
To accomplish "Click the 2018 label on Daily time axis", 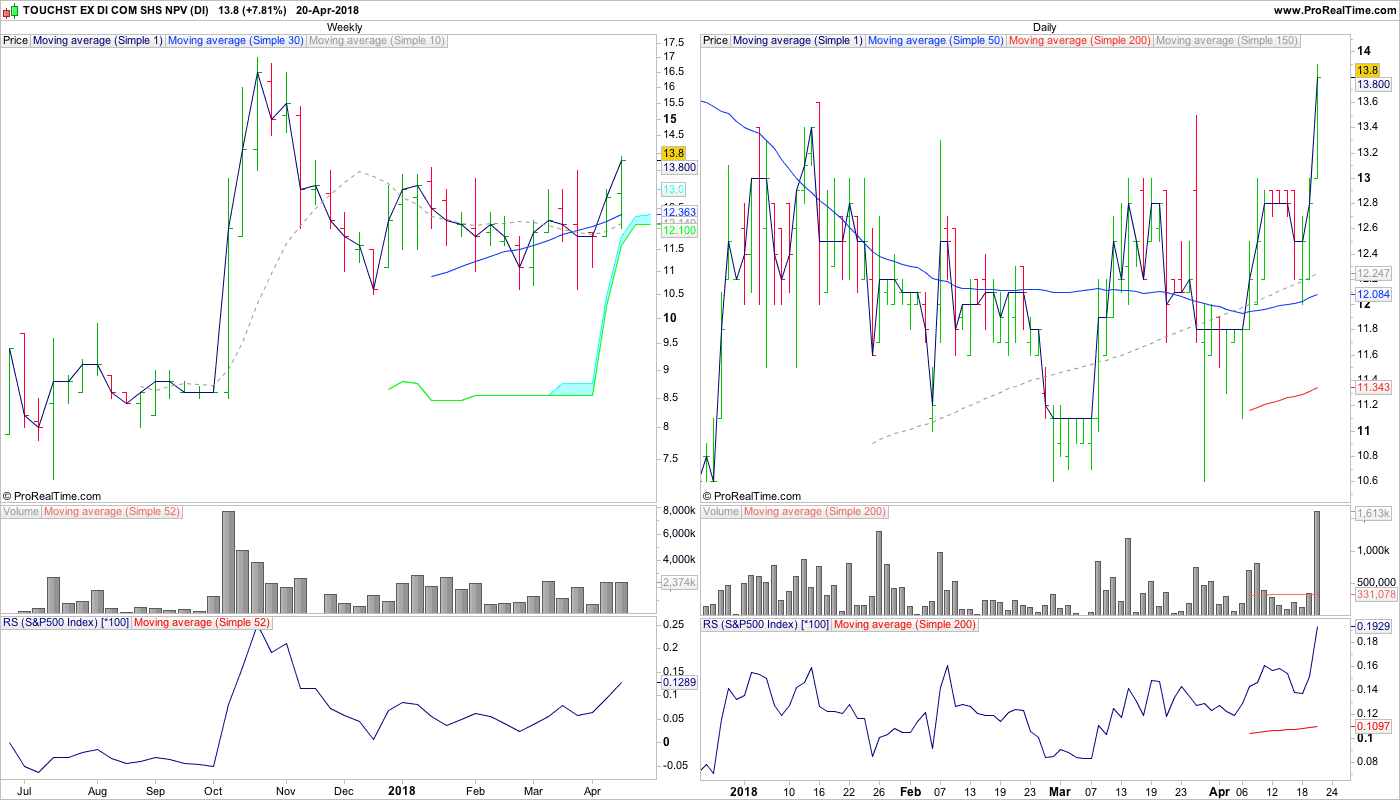I will pos(743,790).
